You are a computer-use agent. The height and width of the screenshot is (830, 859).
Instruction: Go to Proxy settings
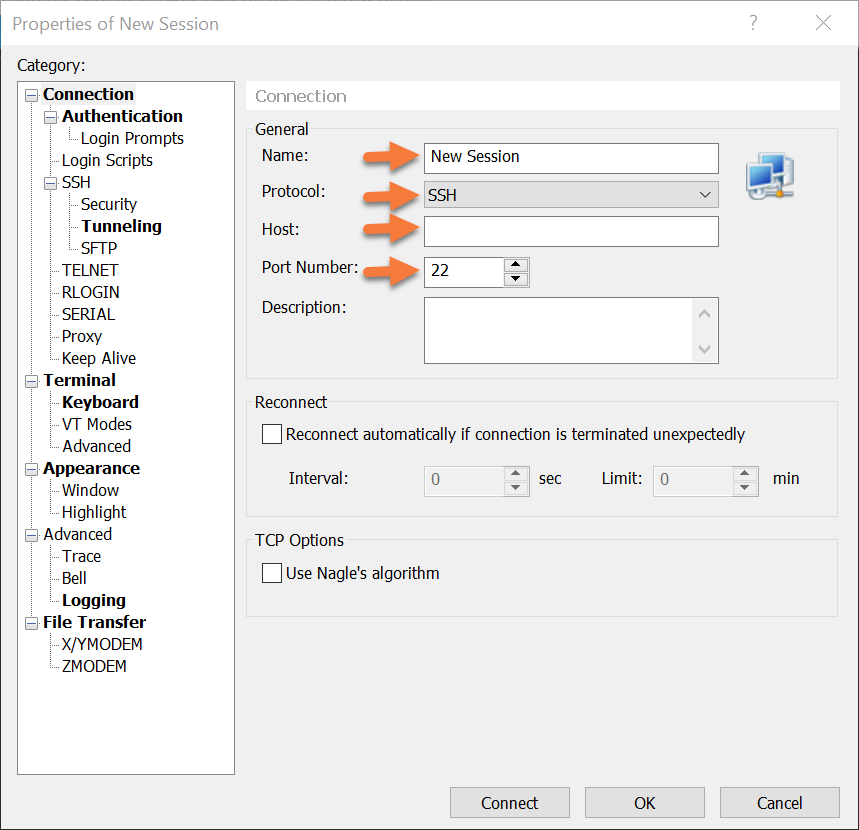pyautogui.click(x=82, y=336)
